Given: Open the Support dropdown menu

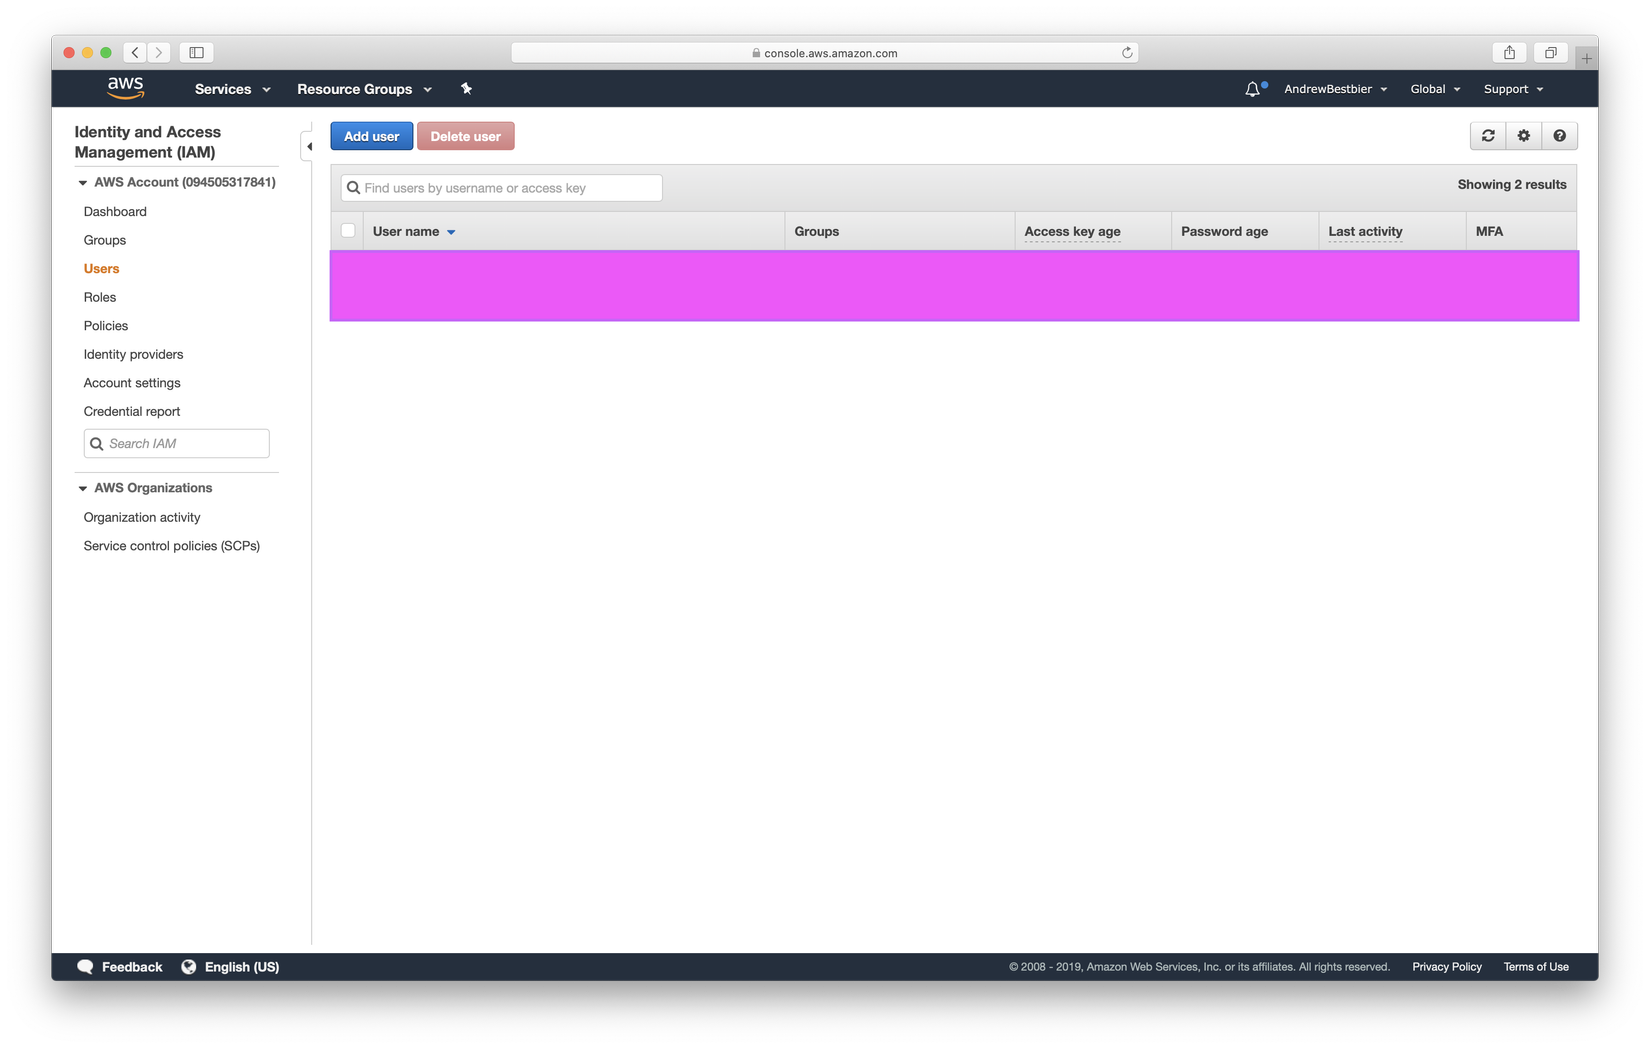Looking at the screenshot, I should tap(1514, 89).
